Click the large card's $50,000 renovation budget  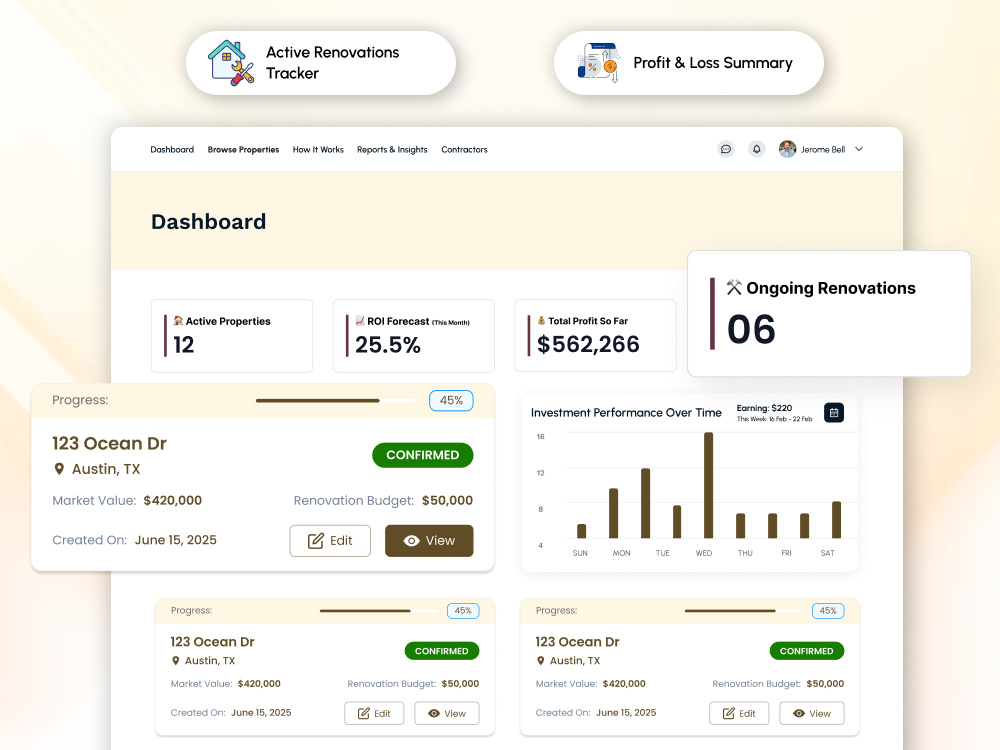point(448,501)
